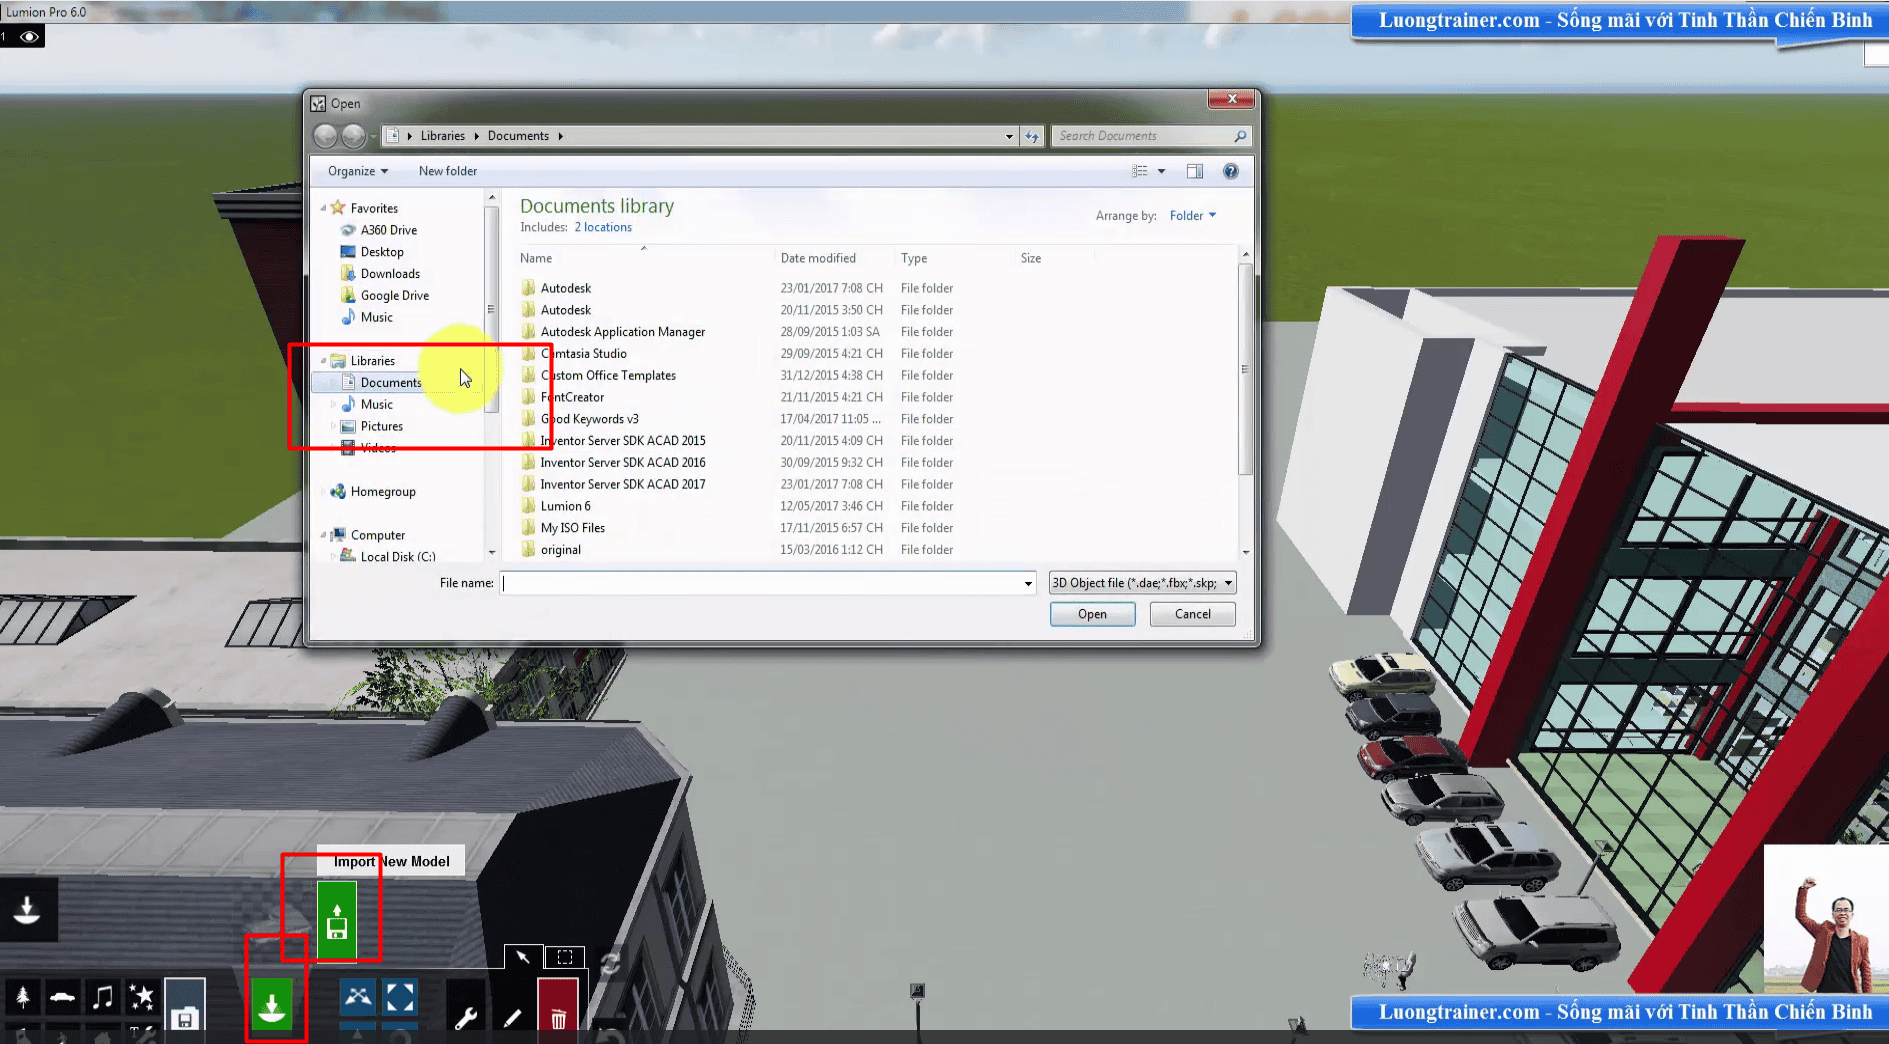The image size is (1889, 1044).
Task: Click the Change your view icon
Action: pos(1140,171)
